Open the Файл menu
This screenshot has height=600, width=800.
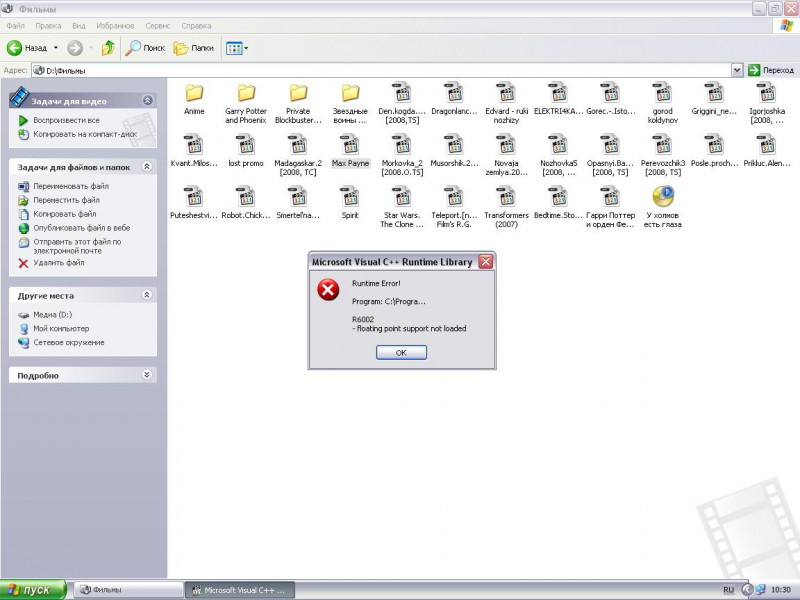[16, 26]
